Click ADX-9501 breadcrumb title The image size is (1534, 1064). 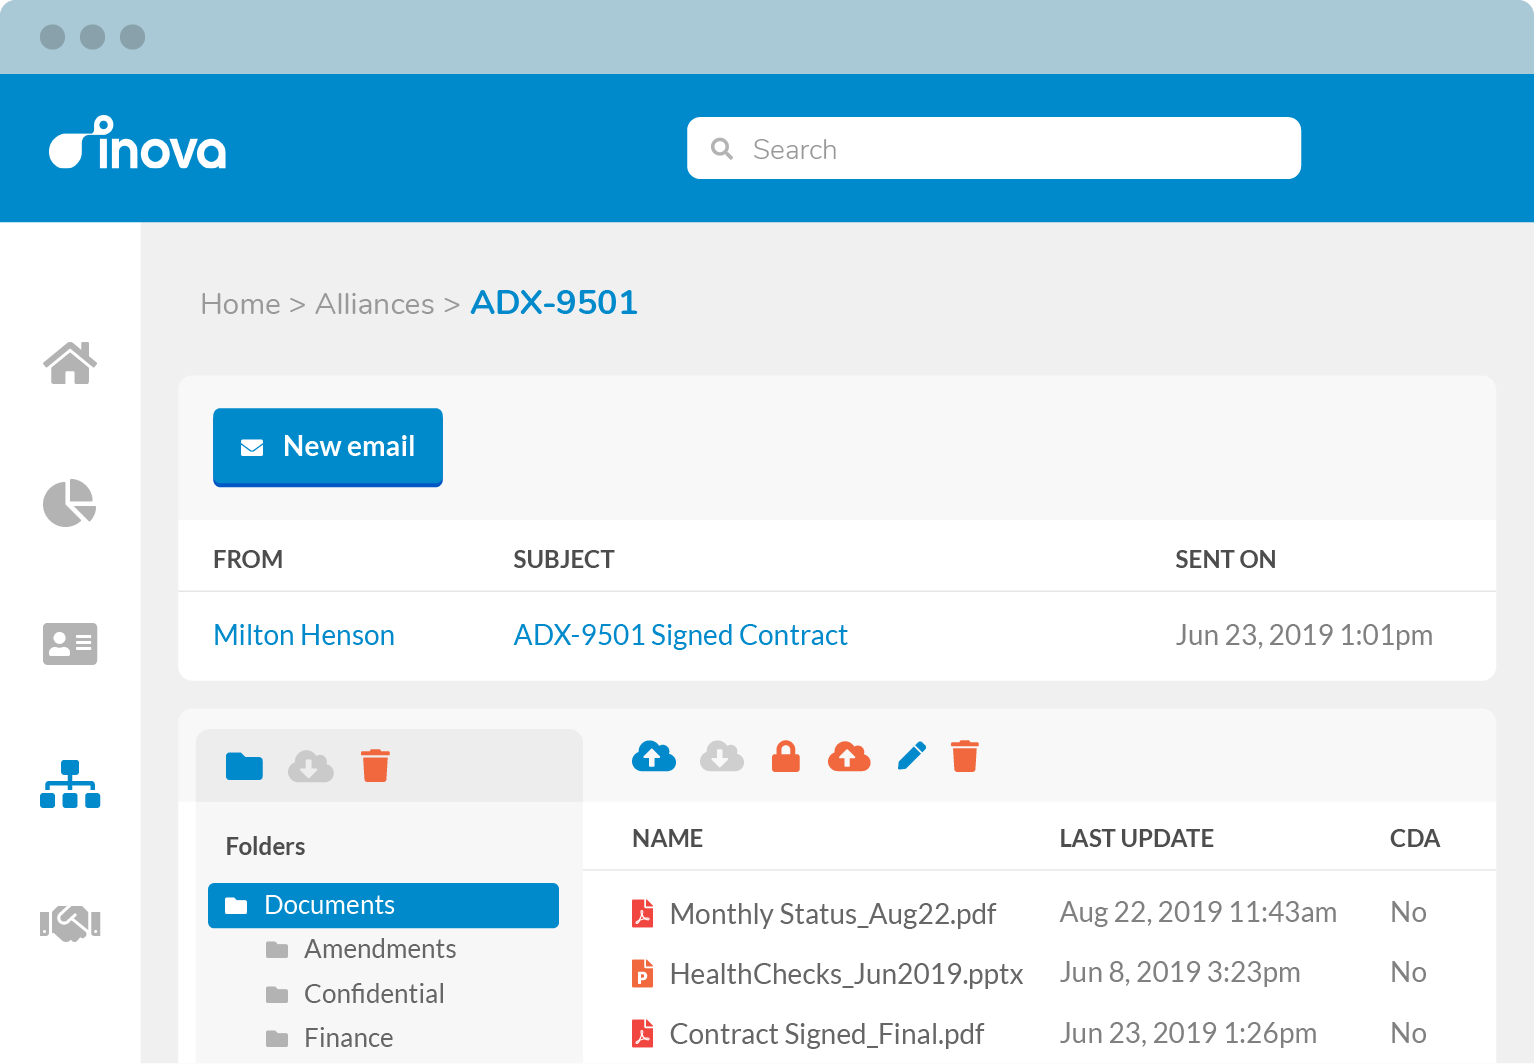pyautogui.click(x=554, y=302)
